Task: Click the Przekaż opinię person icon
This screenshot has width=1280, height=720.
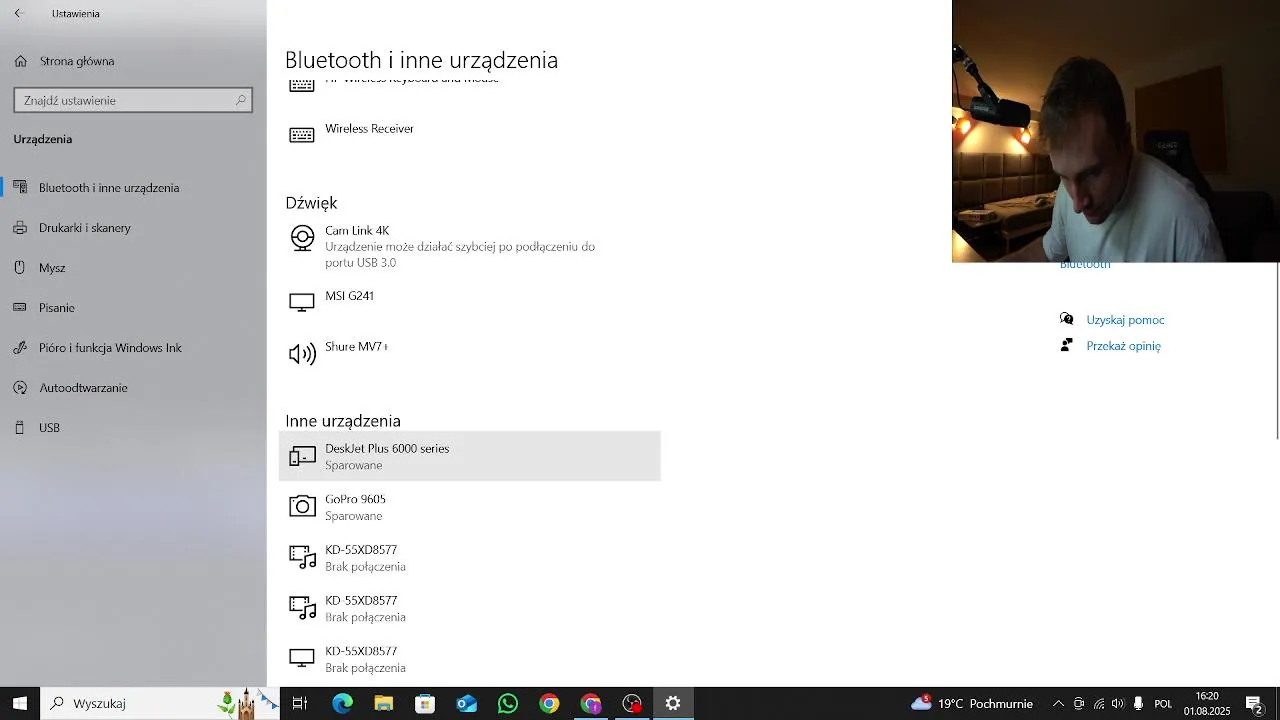Action: pyautogui.click(x=1066, y=345)
